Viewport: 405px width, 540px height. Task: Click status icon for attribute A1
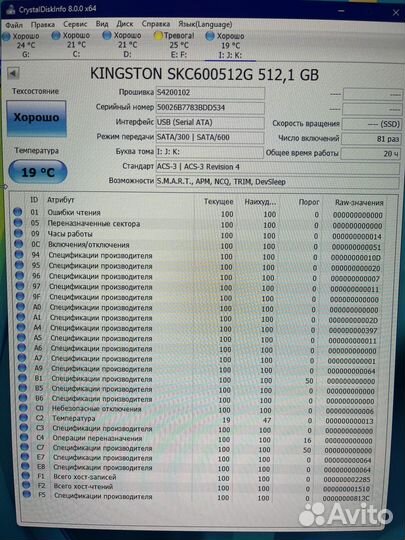(x=21, y=316)
